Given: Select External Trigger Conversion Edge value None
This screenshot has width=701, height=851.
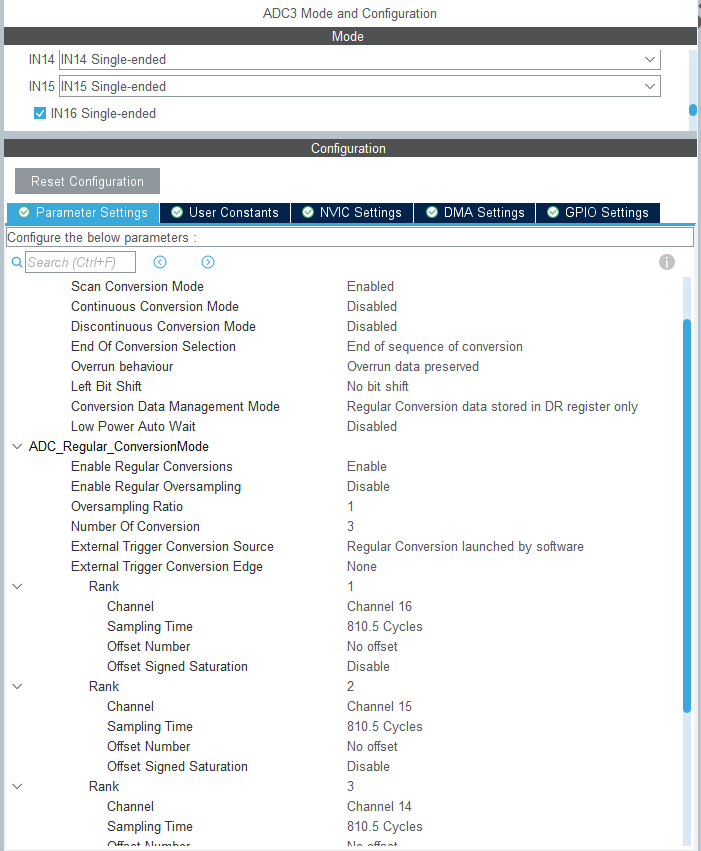Looking at the screenshot, I should pos(362,567).
